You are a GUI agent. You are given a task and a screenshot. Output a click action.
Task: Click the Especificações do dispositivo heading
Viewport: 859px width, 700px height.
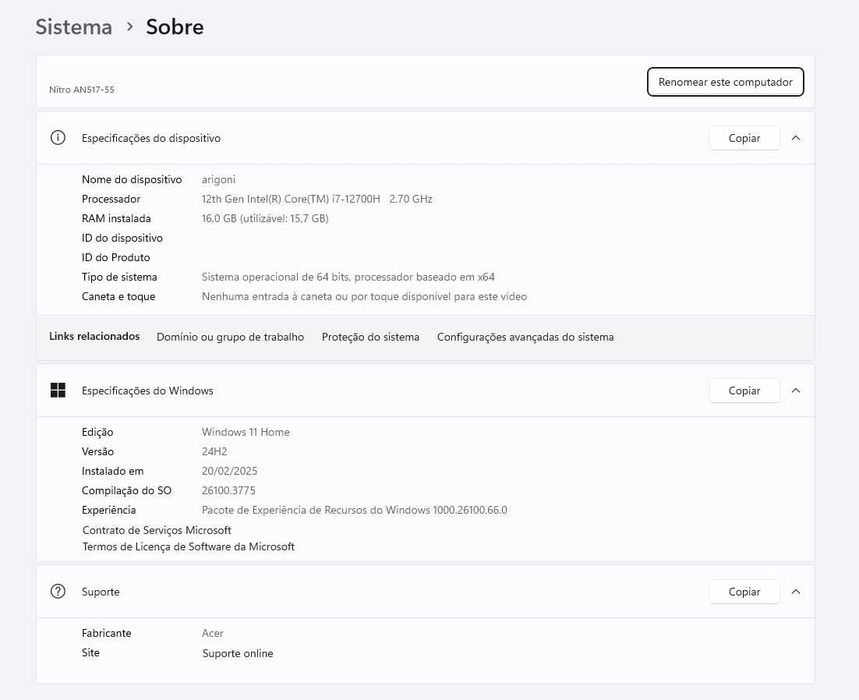click(151, 138)
